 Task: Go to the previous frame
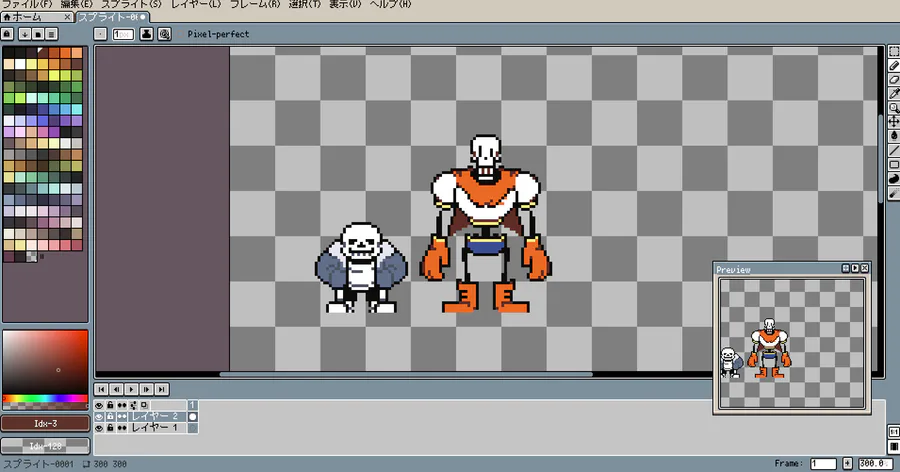(x=116, y=389)
